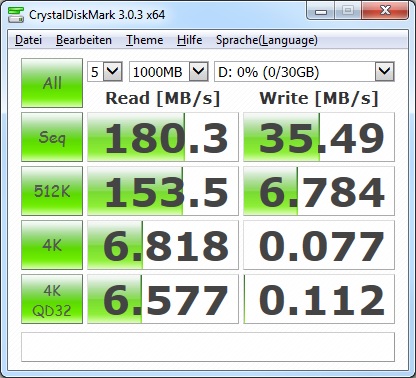Select the 512K read value 153.5
Viewport: 416px width, 378px height.
163,191
